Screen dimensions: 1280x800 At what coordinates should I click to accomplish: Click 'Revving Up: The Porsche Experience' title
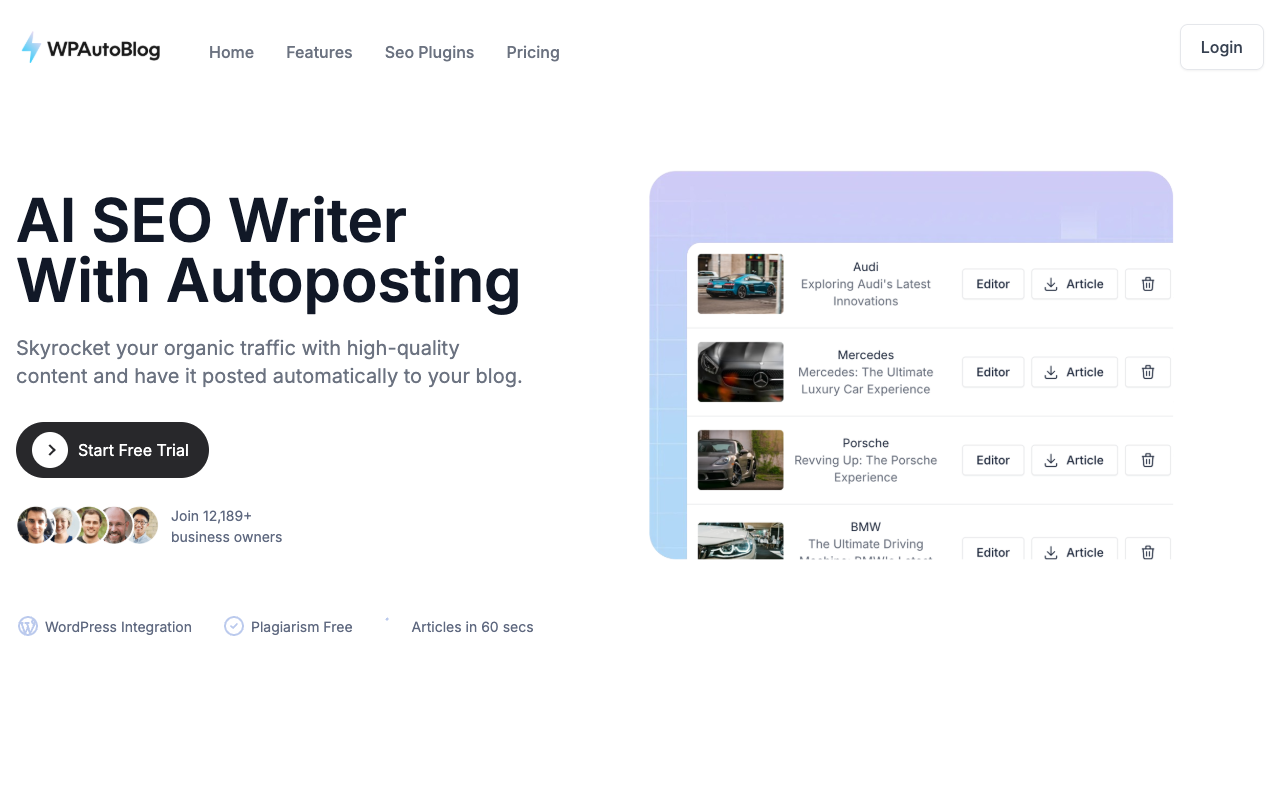pos(866,468)
